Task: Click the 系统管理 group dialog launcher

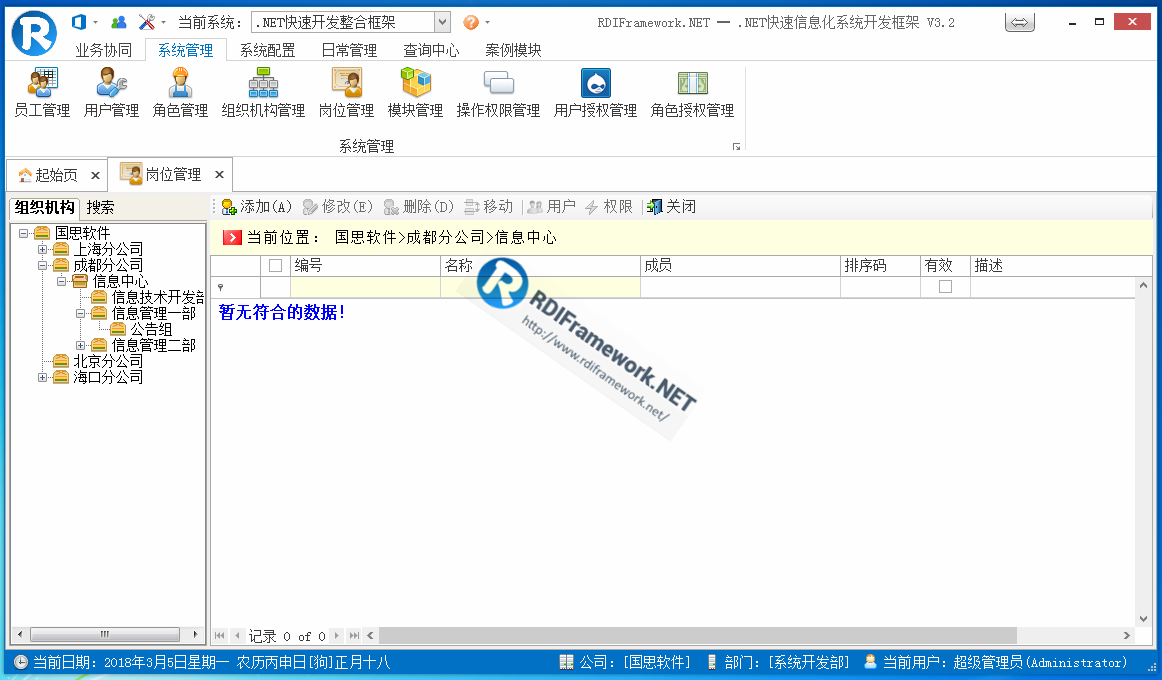Action: pyautogui.click(x=736, y=147)
